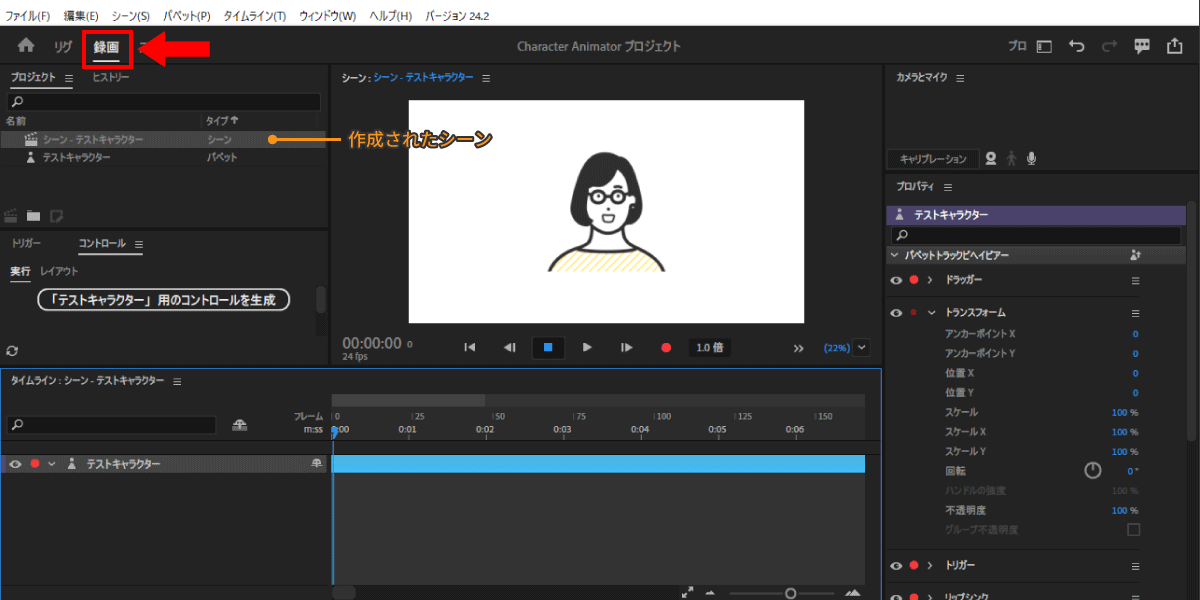1200x600 pixels.
Task: Click the new scene clapperboard icon in Project panel
Action: 12,215
